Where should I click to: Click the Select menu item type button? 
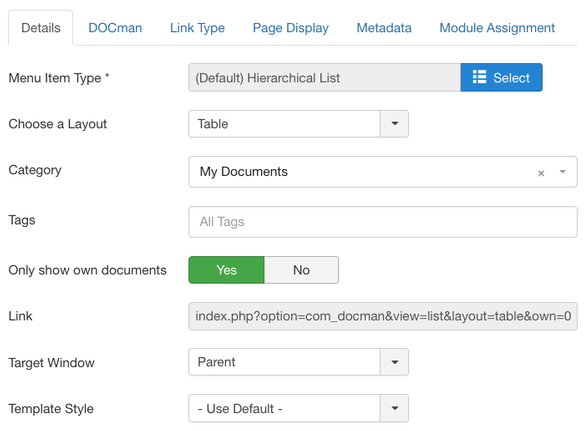tap(501, 78)
